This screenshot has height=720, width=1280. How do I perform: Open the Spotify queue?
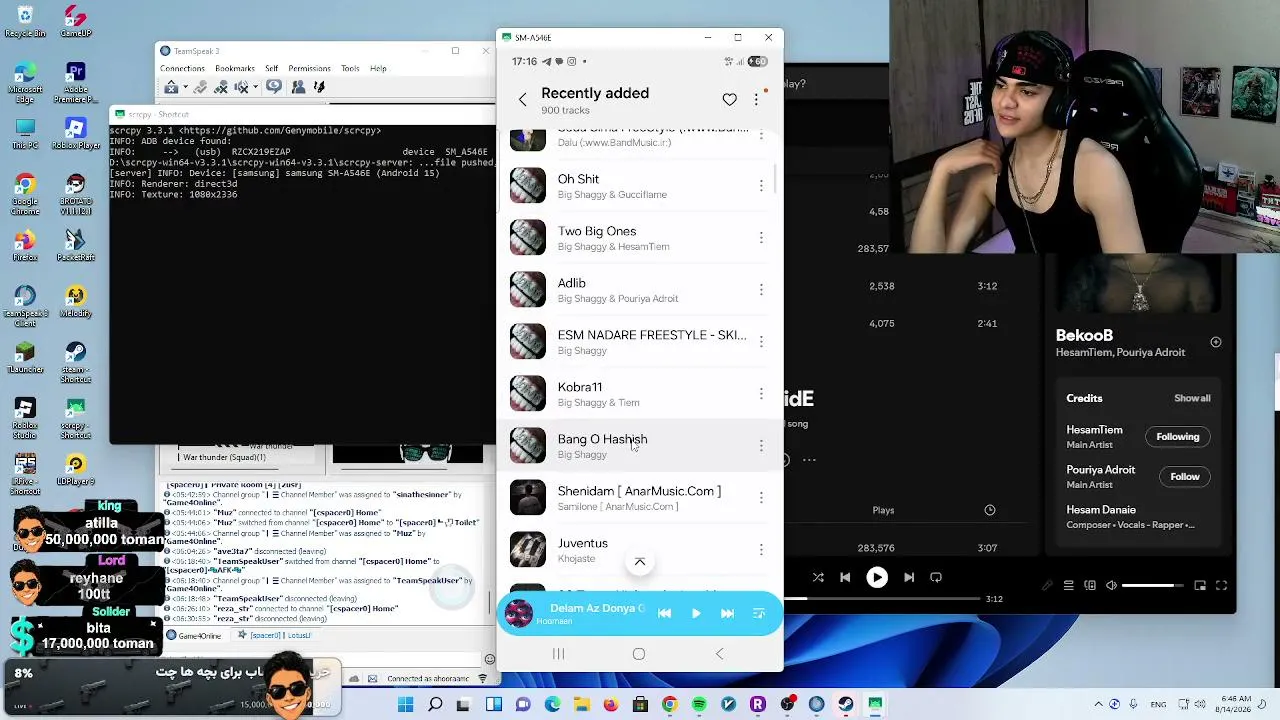1069,585
